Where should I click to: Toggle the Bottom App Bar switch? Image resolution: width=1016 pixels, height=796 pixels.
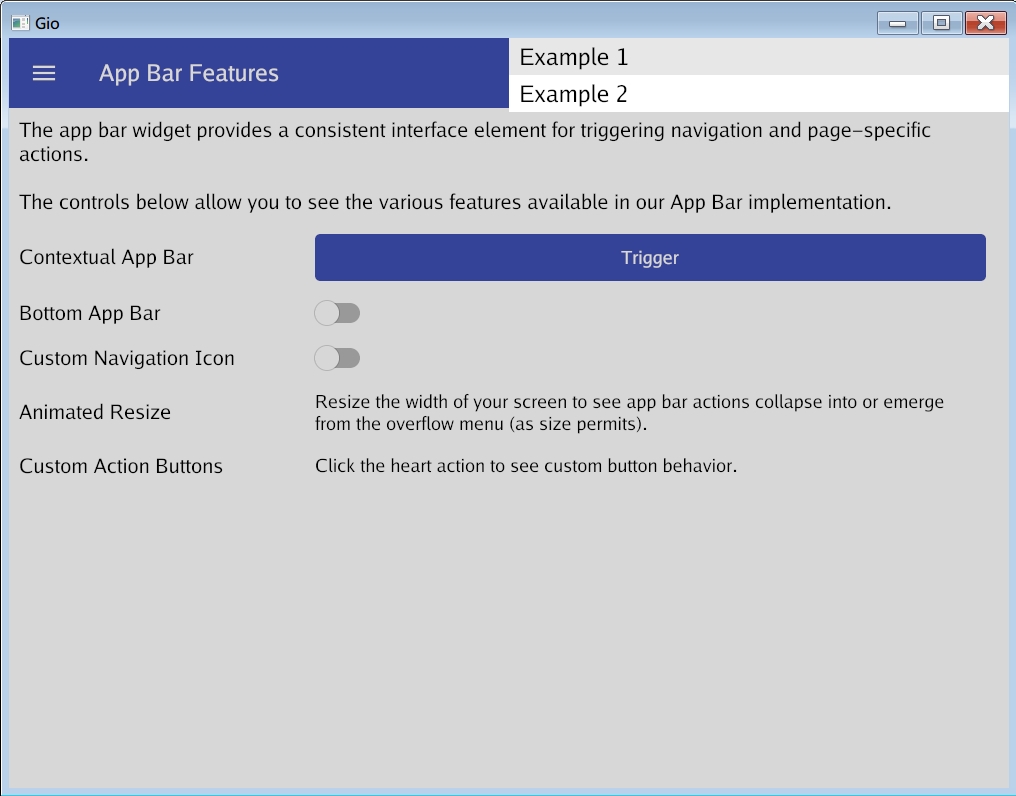[337, 313]
